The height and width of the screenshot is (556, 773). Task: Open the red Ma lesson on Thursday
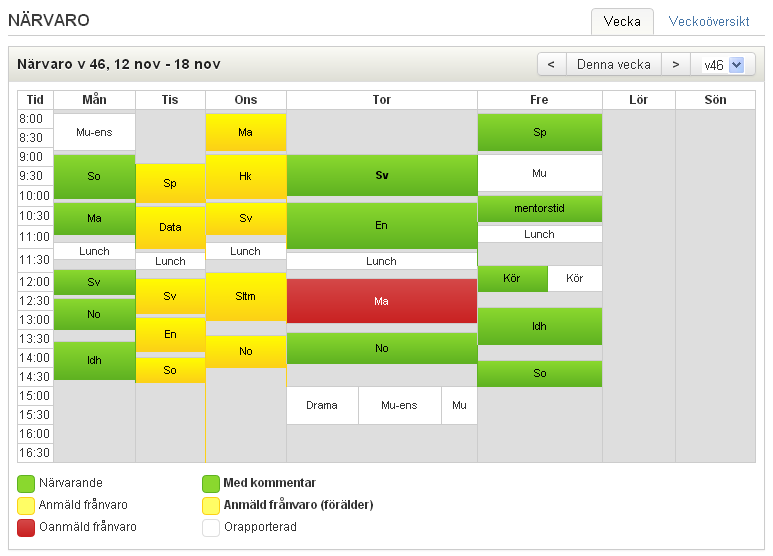click(x=382, y=301)
